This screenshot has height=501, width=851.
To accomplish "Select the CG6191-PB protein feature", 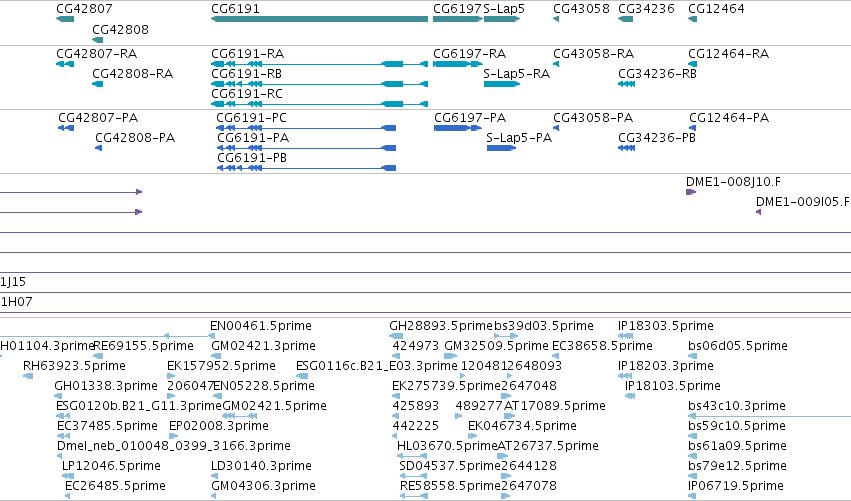I will pyautogui.click(x=306, y=168).
